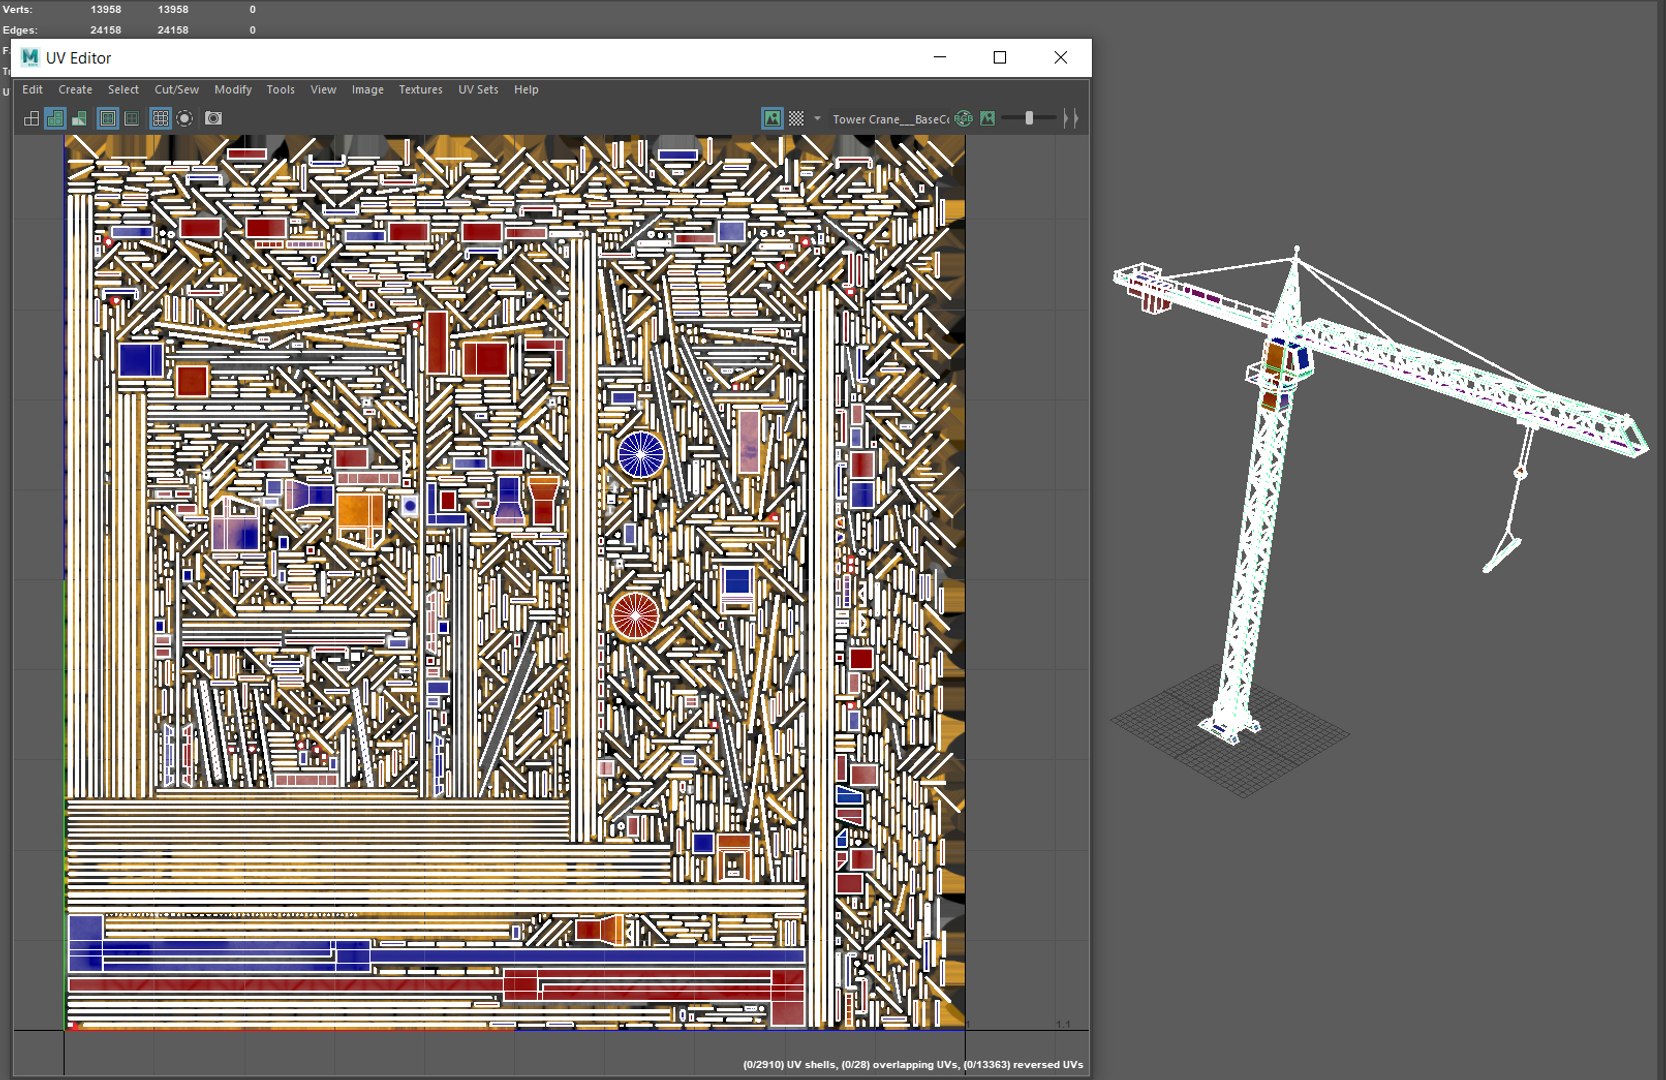Screen dimensions: 1666x1080
Task: Adjust the image dimming slider
Action: [1029, 118]
